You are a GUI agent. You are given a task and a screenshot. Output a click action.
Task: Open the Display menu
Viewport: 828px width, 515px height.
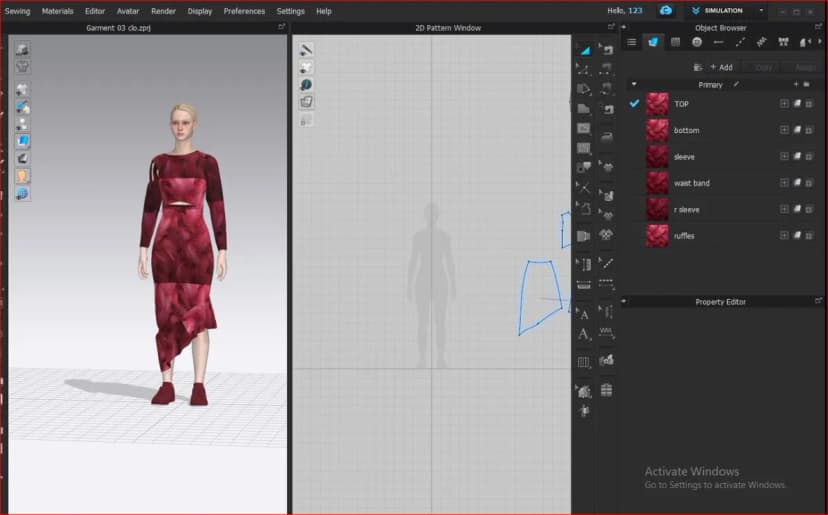tap(200, 11)
